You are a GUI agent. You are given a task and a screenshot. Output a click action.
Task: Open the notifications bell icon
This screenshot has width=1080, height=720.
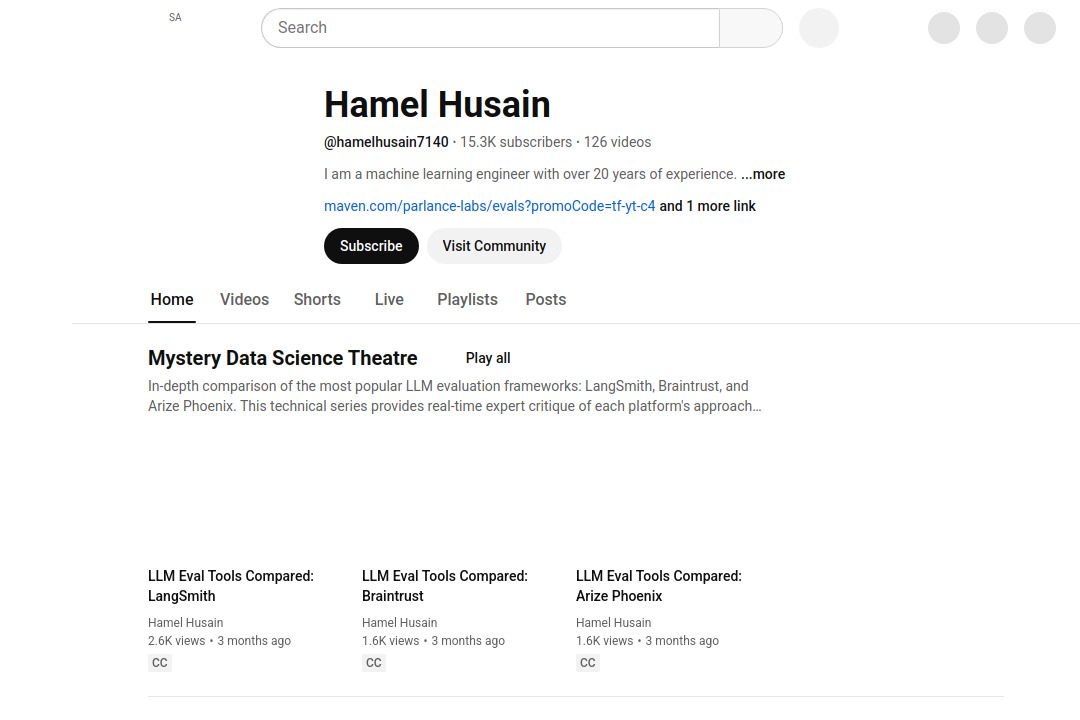(x=991, y=28)
